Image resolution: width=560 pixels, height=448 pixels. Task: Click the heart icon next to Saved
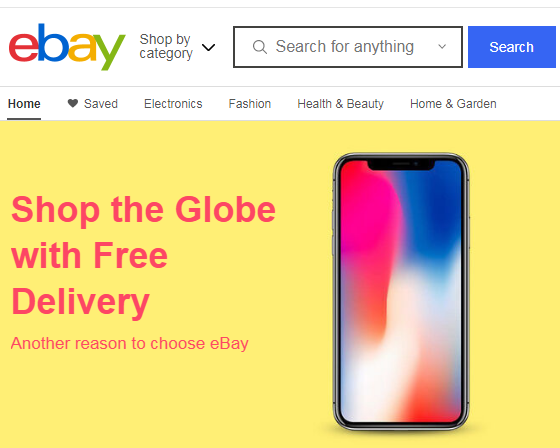point(73,103)
